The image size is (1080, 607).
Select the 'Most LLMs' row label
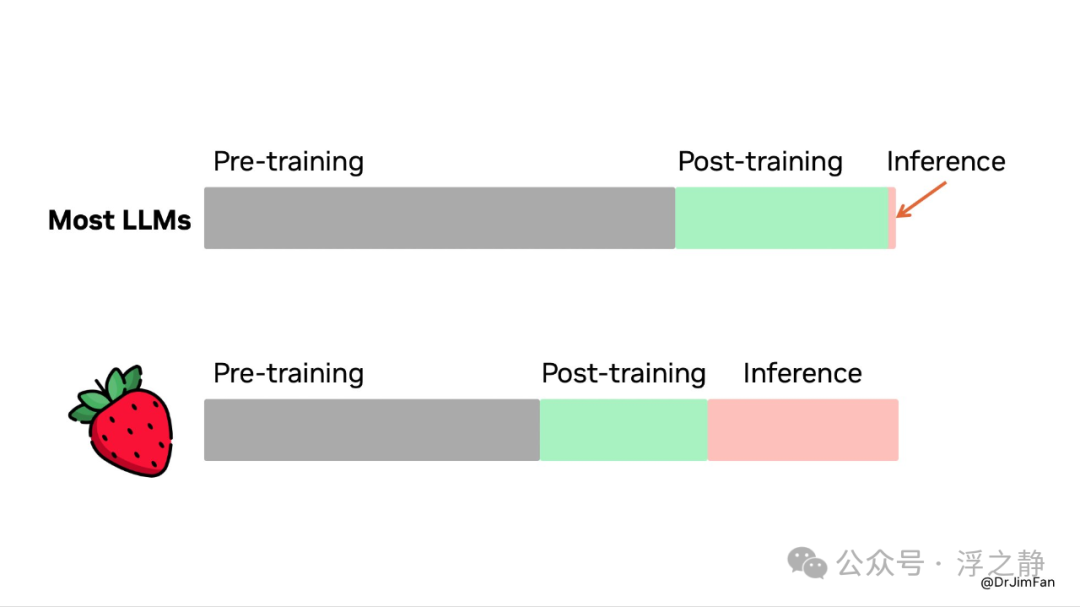[x=119, y=220]
